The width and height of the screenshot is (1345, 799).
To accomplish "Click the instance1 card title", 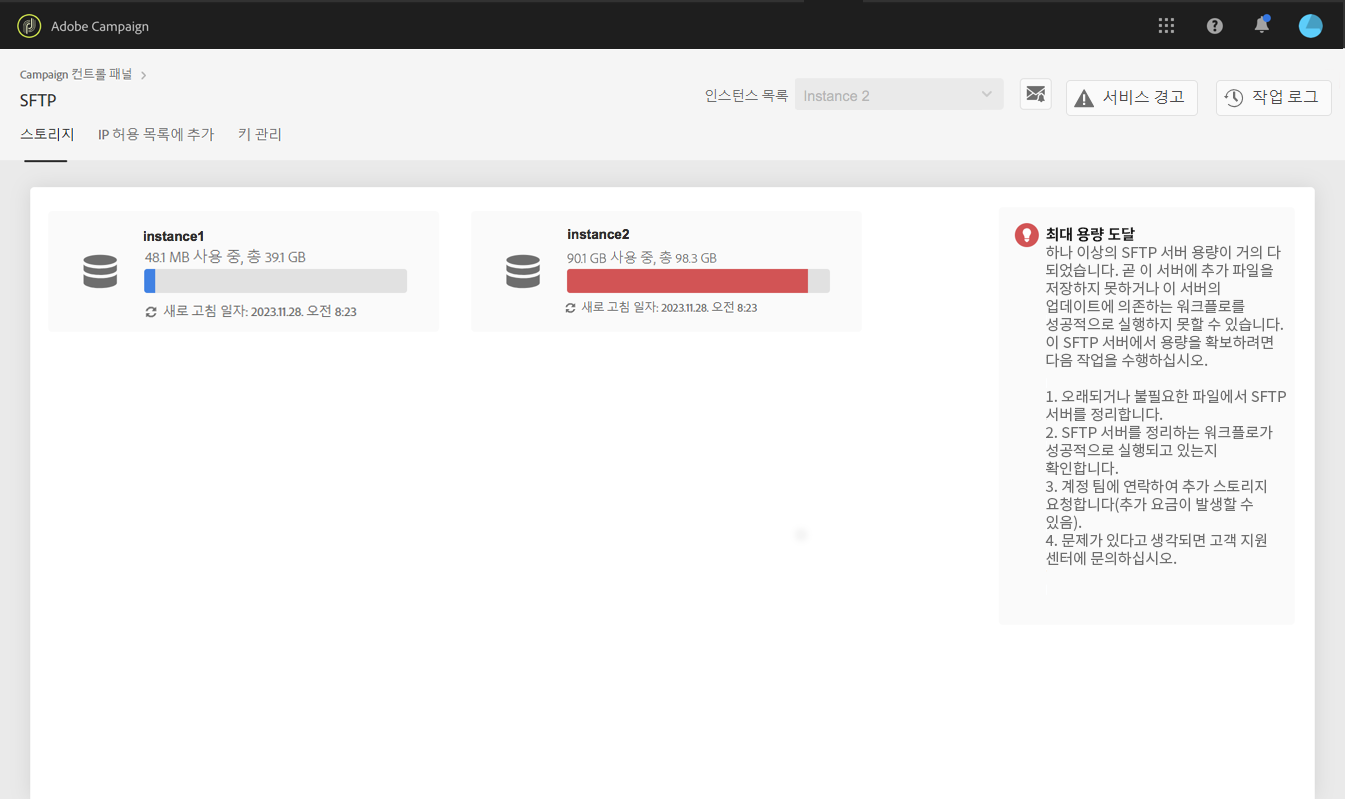I will 174,236.
